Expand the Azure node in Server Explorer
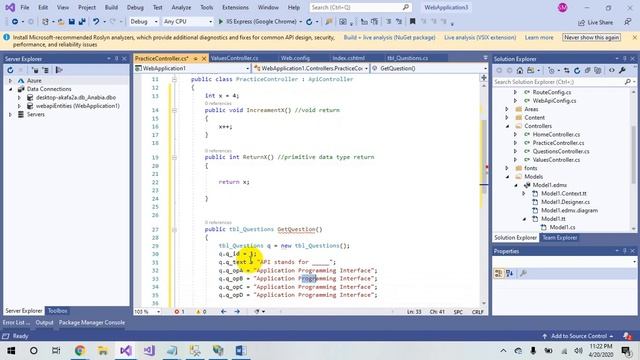The image size is (640, 360). pyautogui.click(x=11, y=81)
